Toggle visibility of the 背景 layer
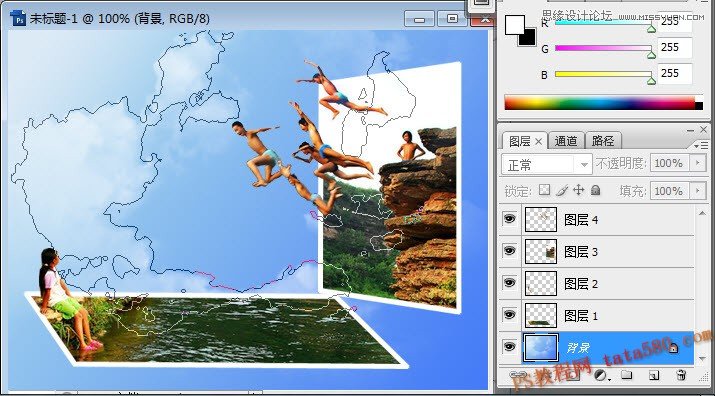 tap(510, 347)
